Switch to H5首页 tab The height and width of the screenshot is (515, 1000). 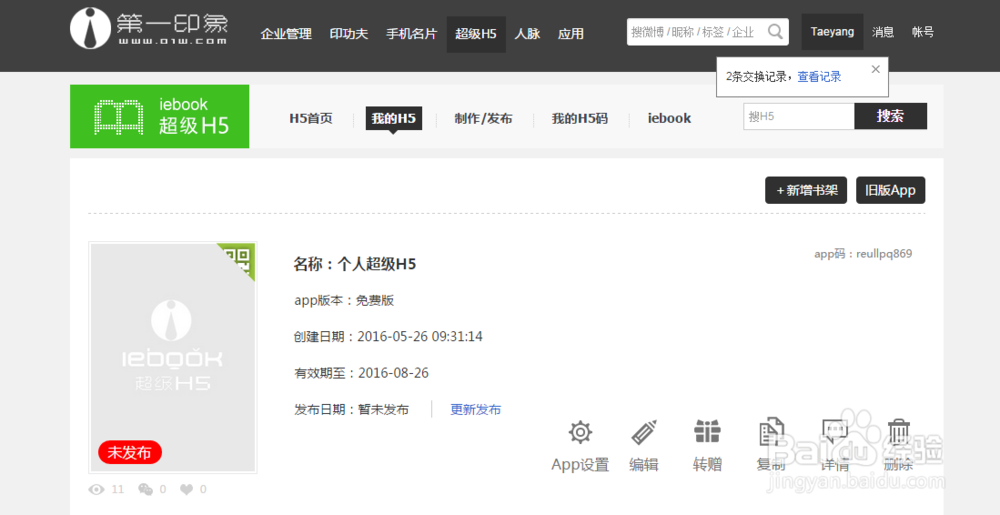coord(311,119)
